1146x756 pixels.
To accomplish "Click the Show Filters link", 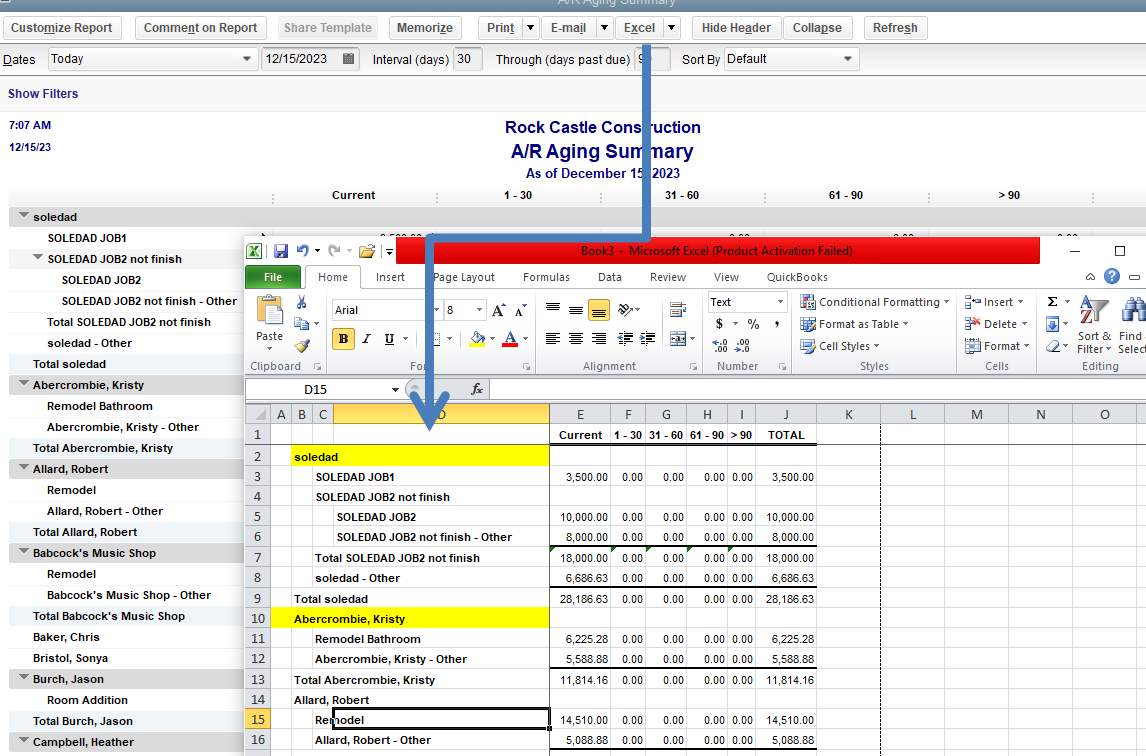I will tap(43, 94).
